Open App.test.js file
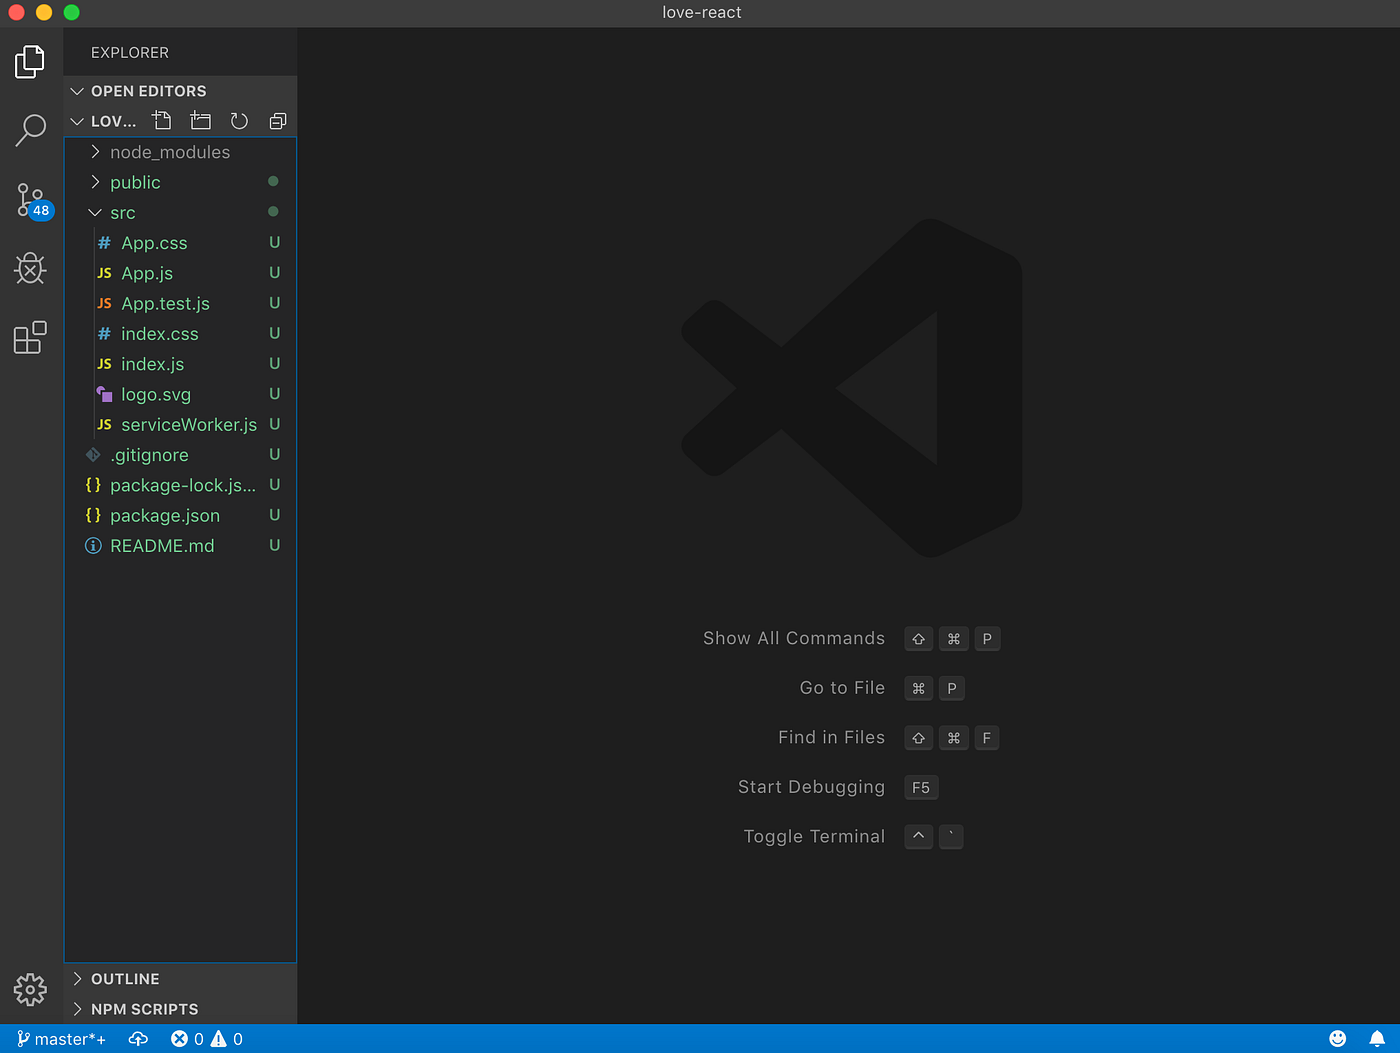The image size is (1400, 1053). (180, 304)
